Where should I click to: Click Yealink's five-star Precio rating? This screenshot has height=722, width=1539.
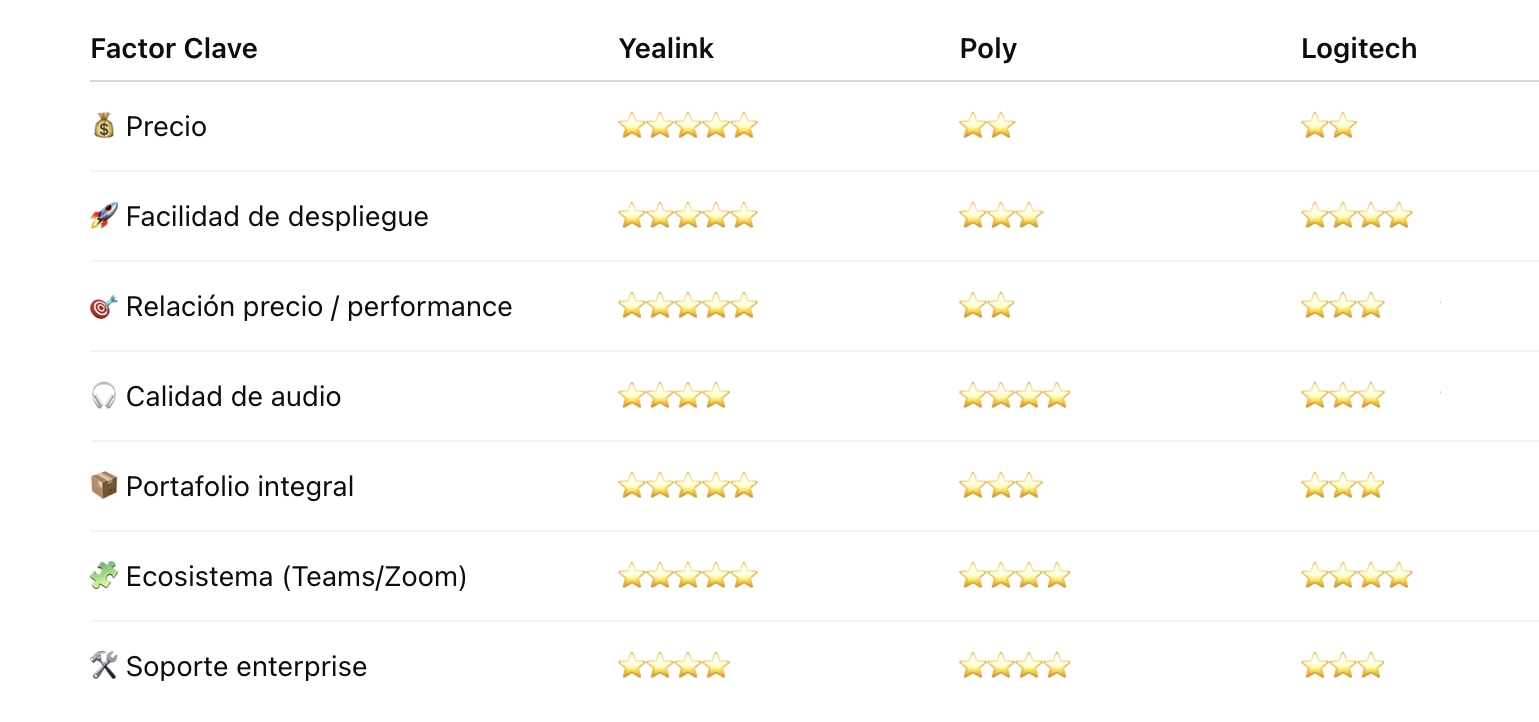point(687,126)
